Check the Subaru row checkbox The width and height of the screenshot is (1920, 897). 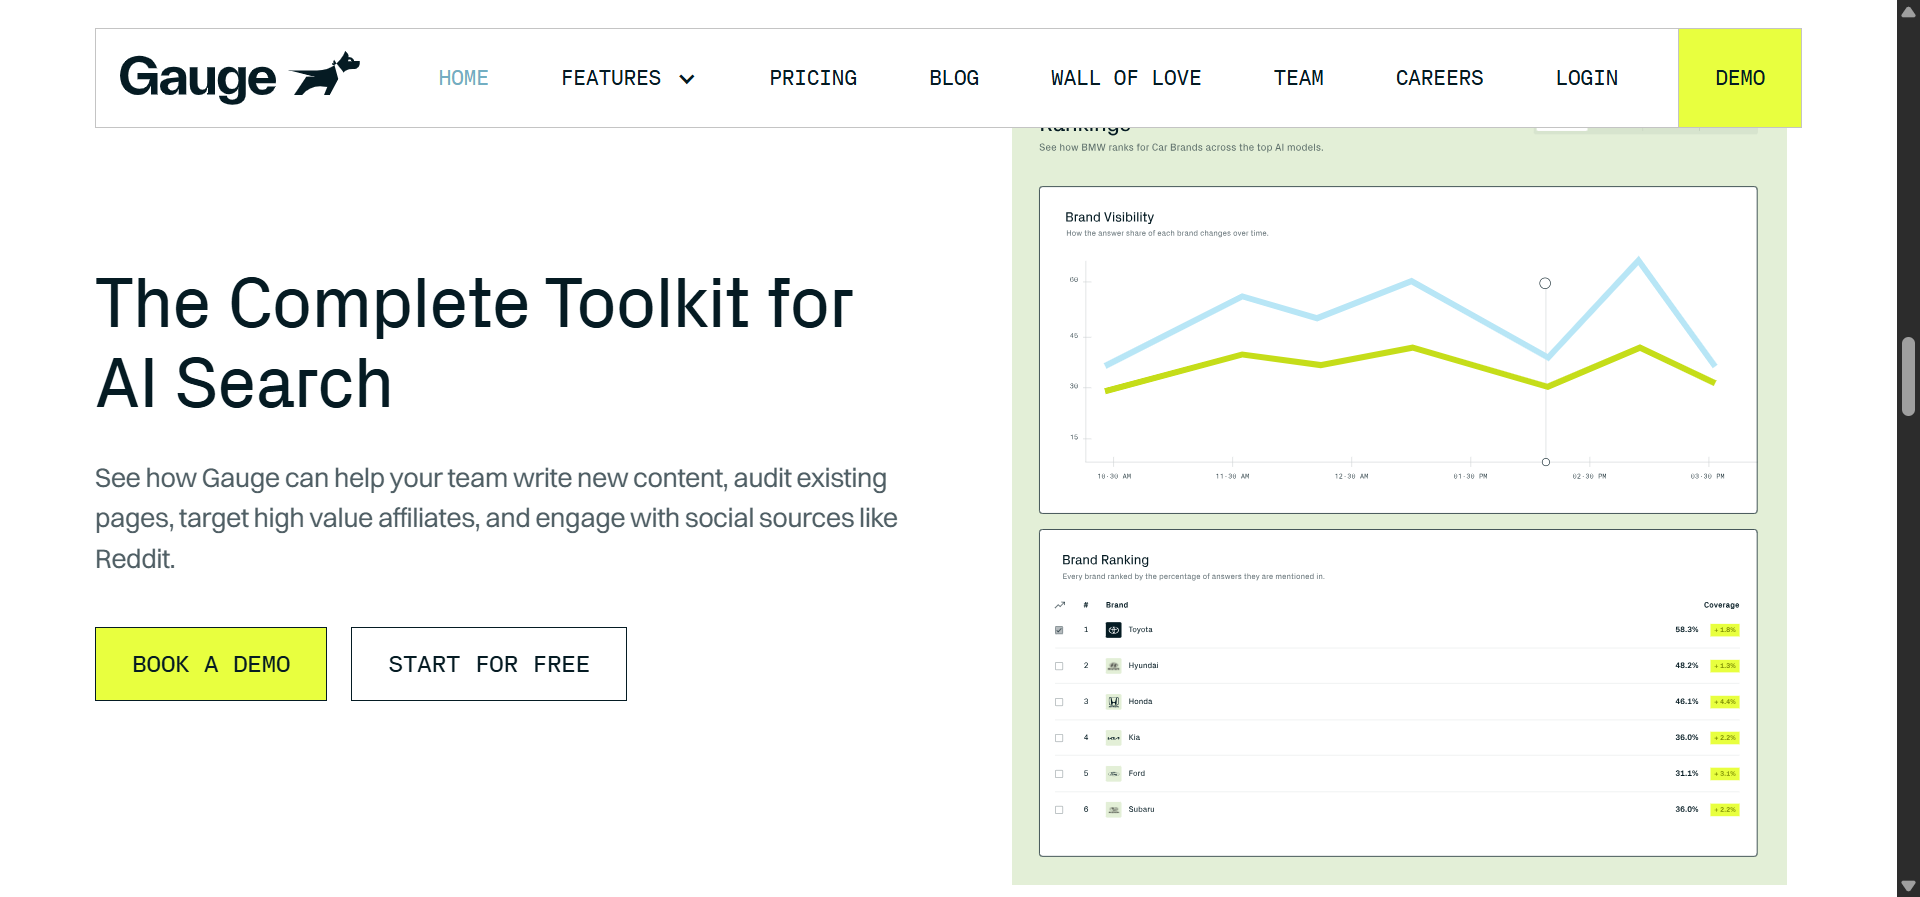coord(1059,810)
